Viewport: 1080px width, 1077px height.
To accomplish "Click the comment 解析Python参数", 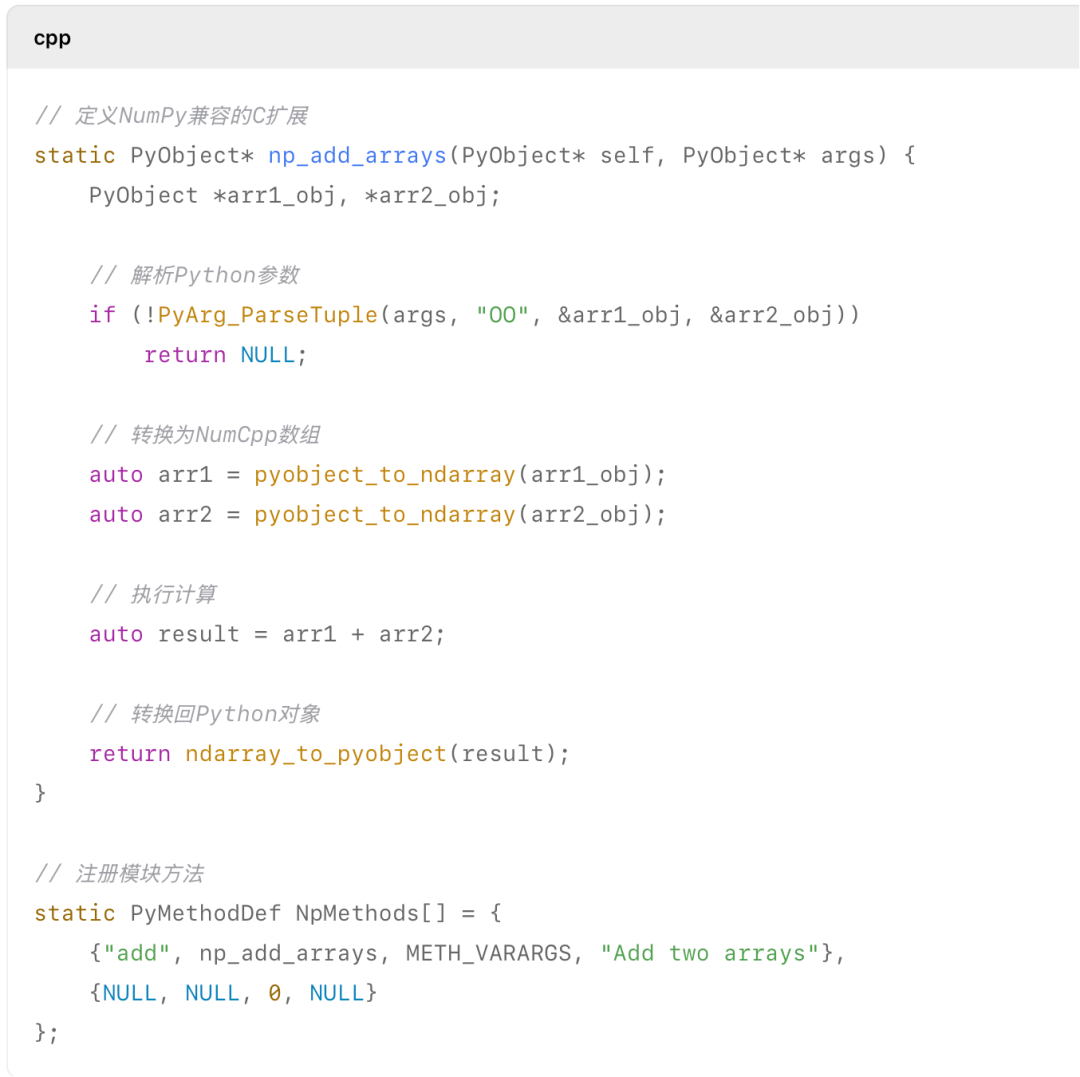I will tap(194, 275).
